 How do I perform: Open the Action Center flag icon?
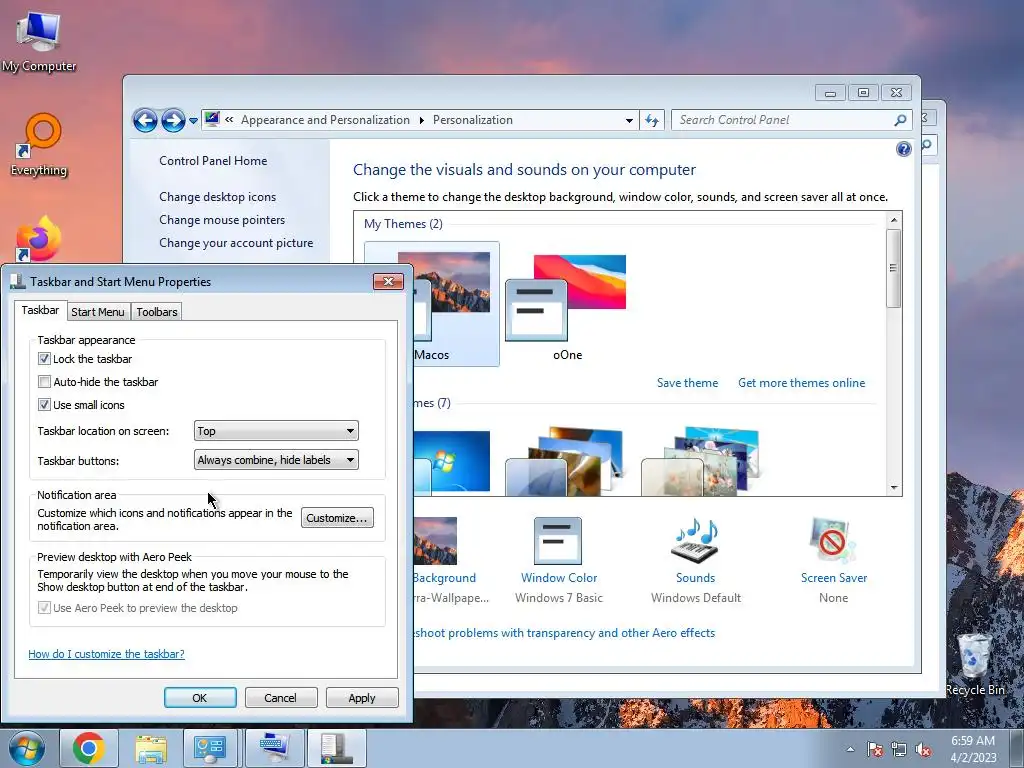click(x=874, y=749)
